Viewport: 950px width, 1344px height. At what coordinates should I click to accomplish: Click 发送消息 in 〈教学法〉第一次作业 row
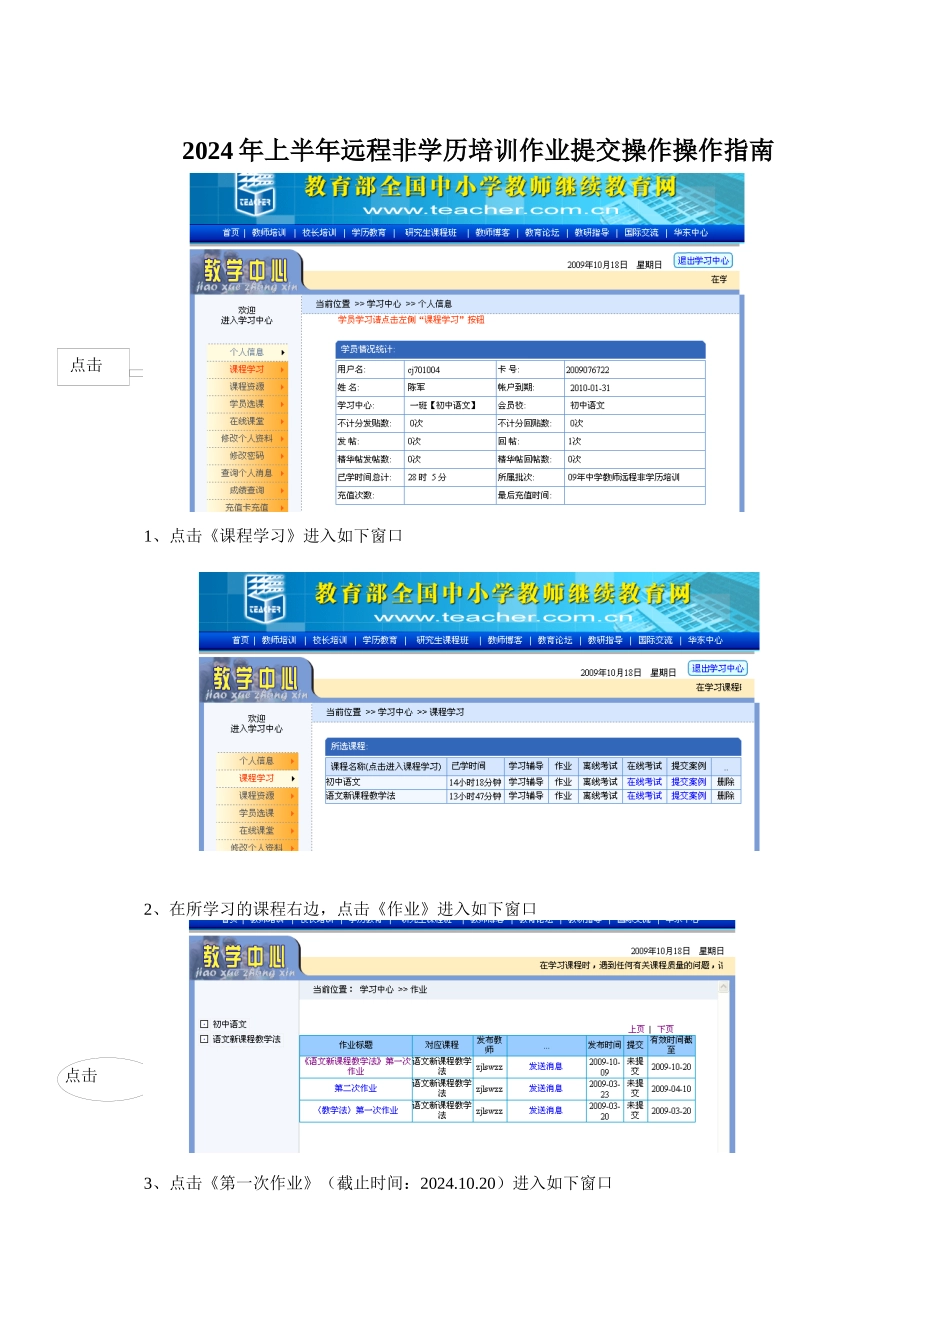pos(546,1110)
